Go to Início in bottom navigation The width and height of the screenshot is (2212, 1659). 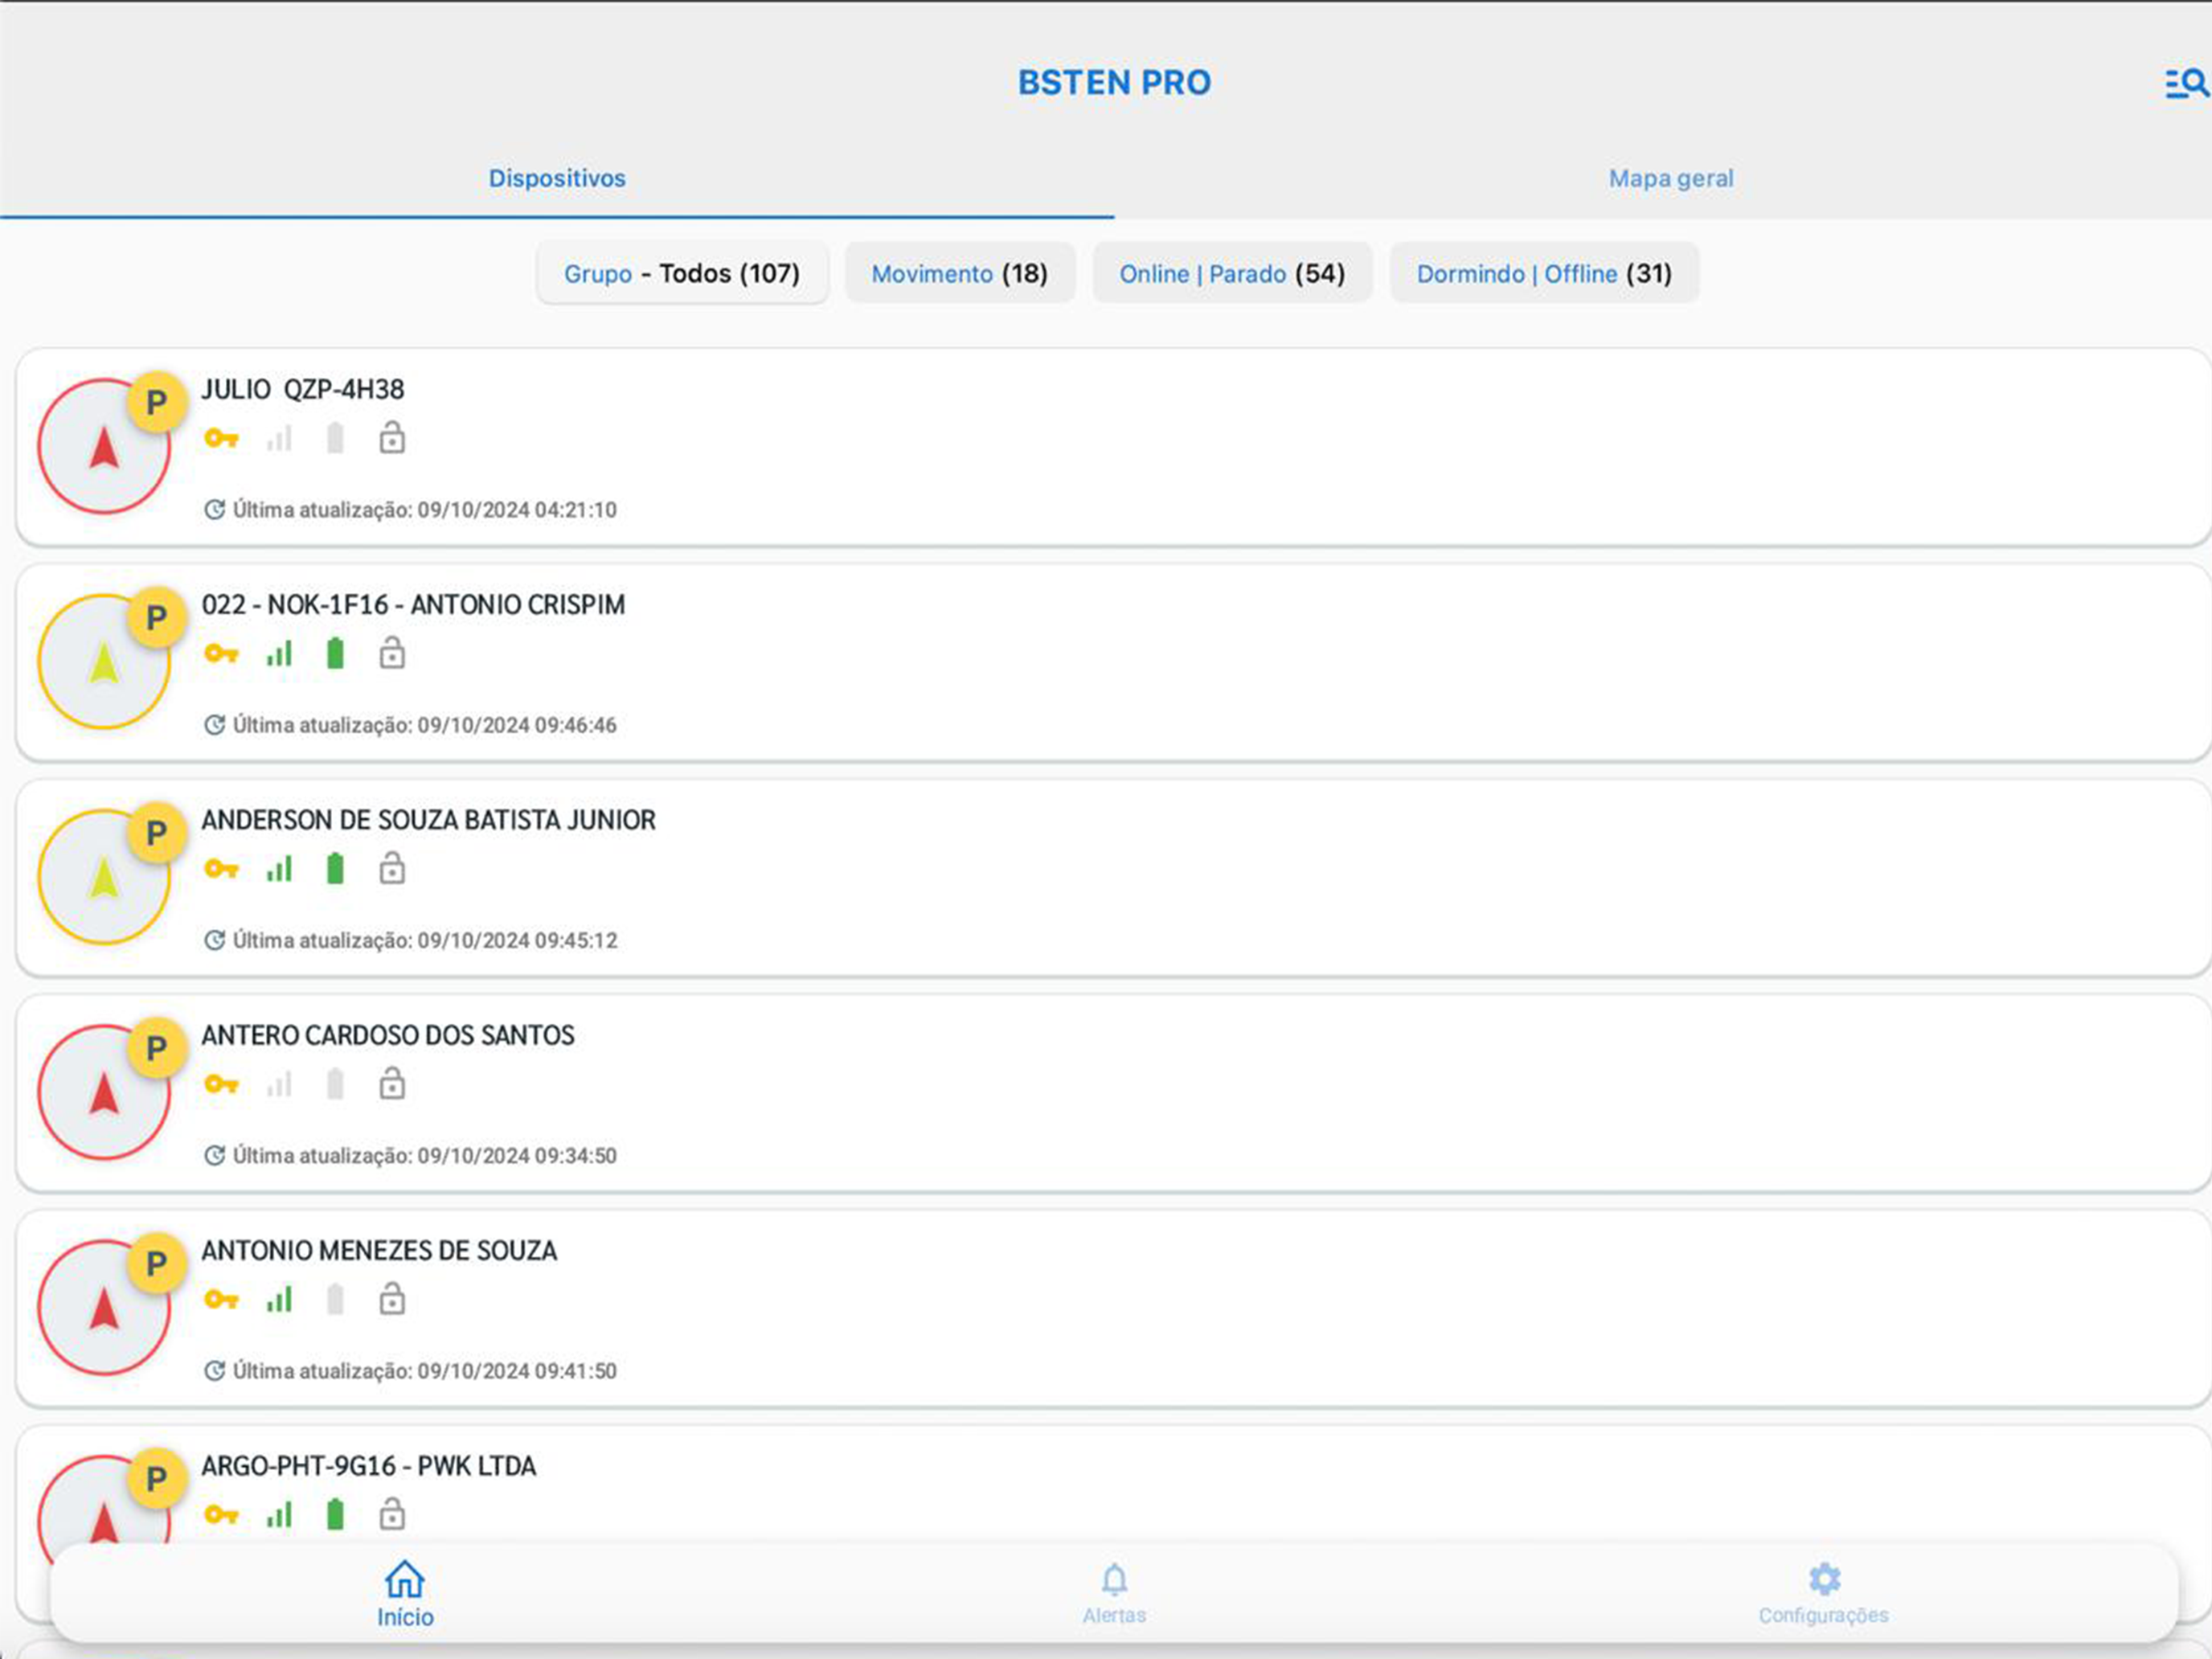[405, 1594]
